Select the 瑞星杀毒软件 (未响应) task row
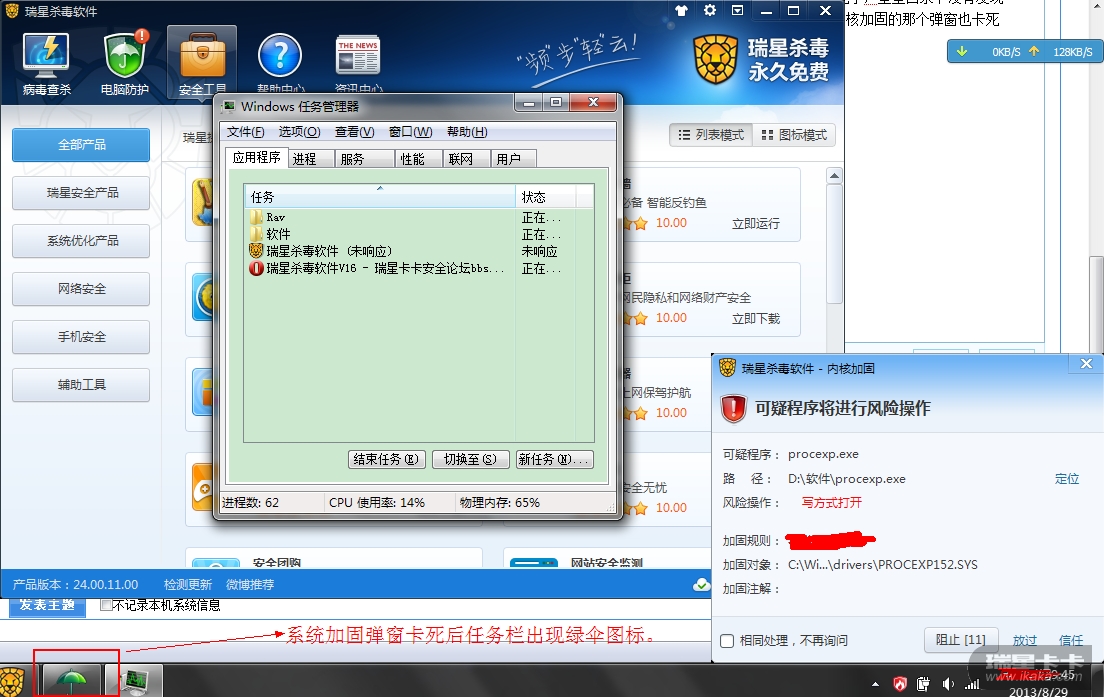 pyautogui.click(x=419, y=251)
